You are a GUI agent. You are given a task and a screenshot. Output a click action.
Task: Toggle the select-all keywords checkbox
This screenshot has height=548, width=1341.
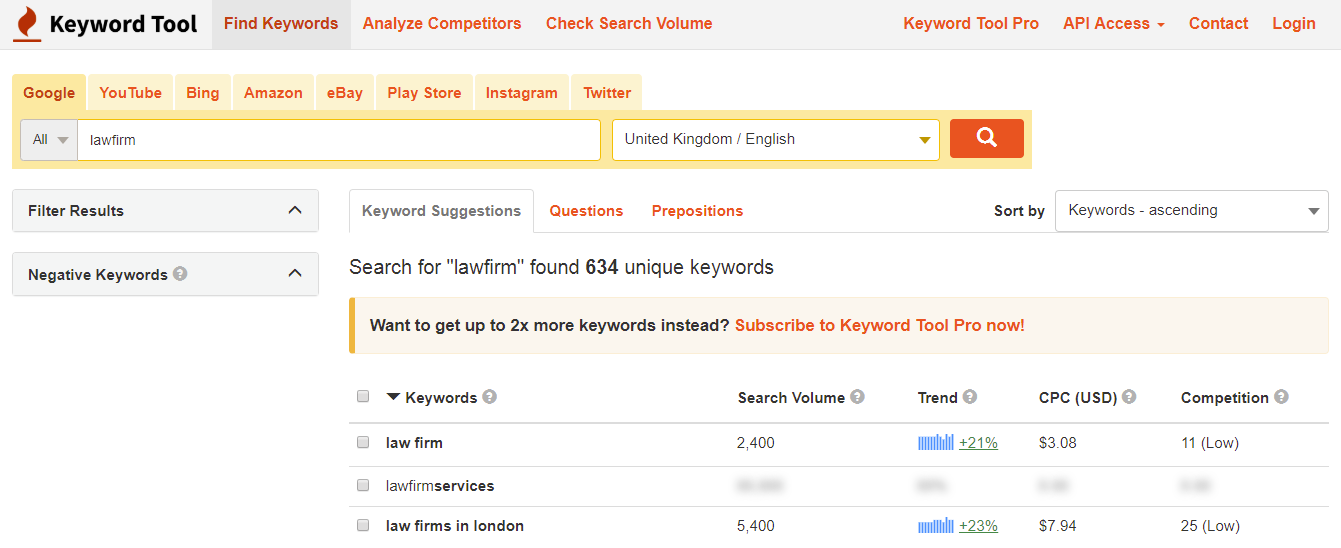point(363,396)
